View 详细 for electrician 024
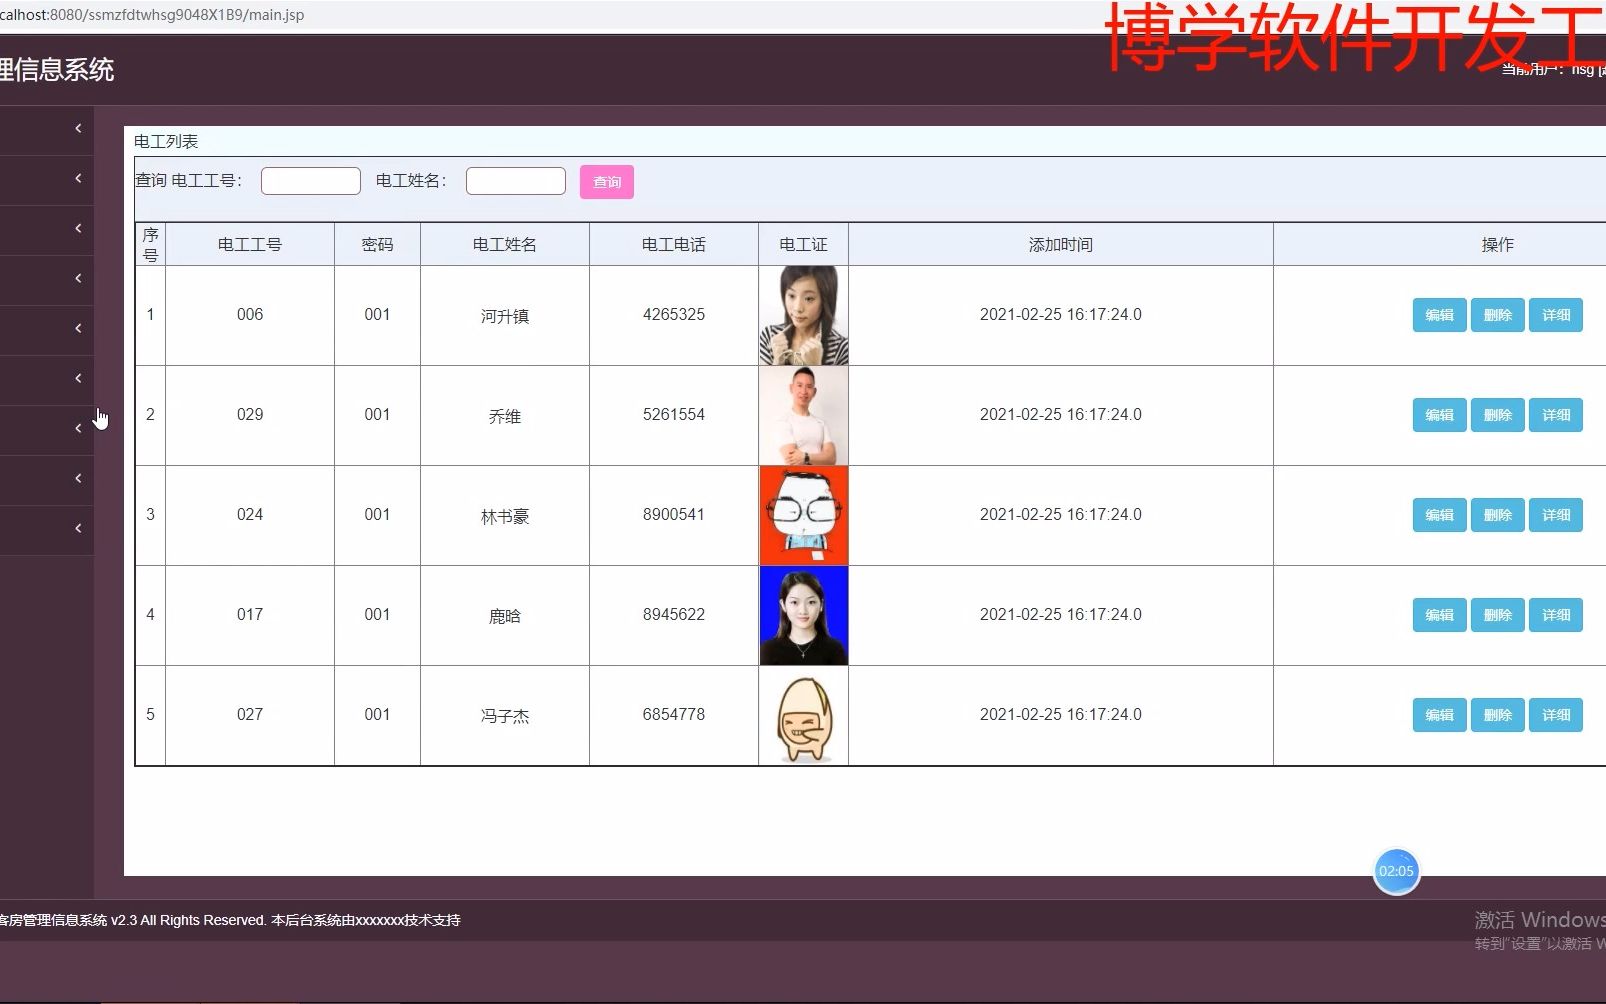The height and width of the screenshot is (1004, 1606). click(x=1555, y=515)
